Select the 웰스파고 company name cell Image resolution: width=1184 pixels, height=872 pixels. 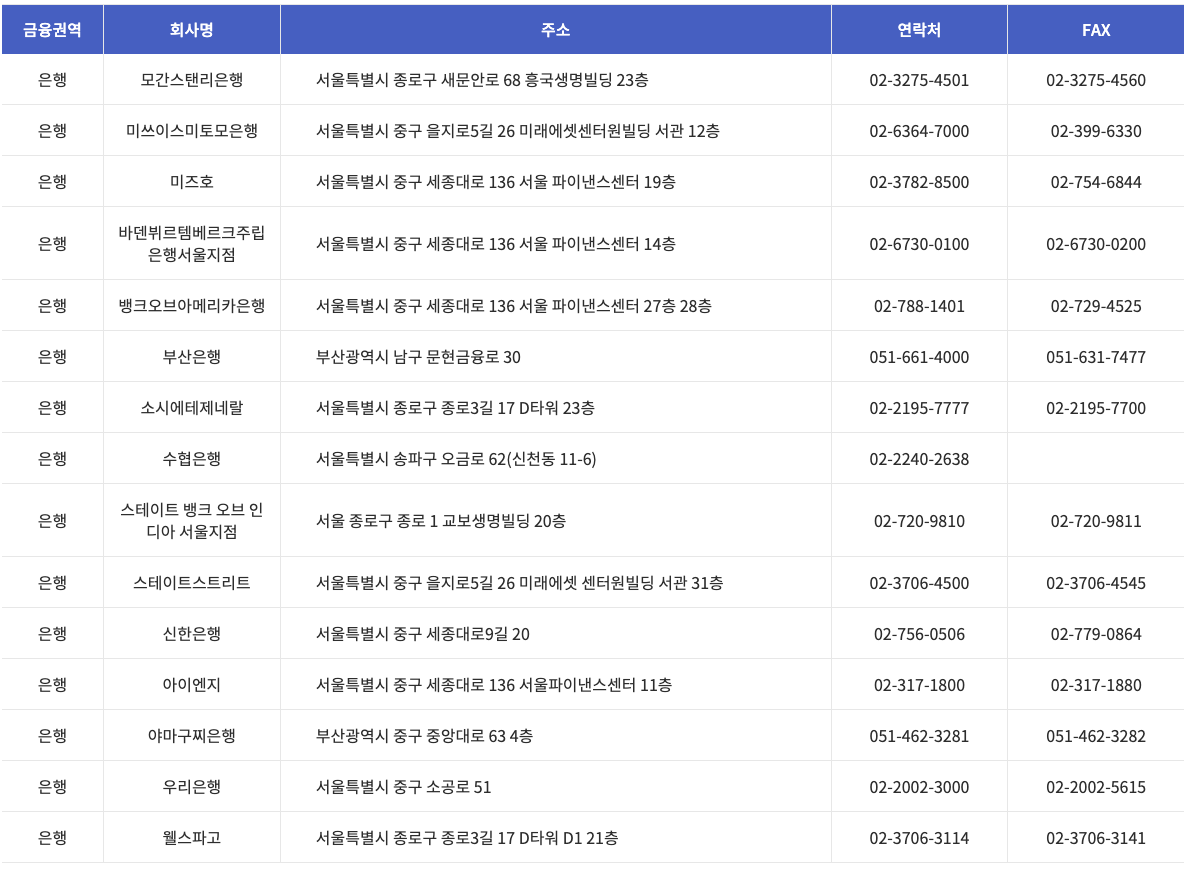tap(192, 837)
